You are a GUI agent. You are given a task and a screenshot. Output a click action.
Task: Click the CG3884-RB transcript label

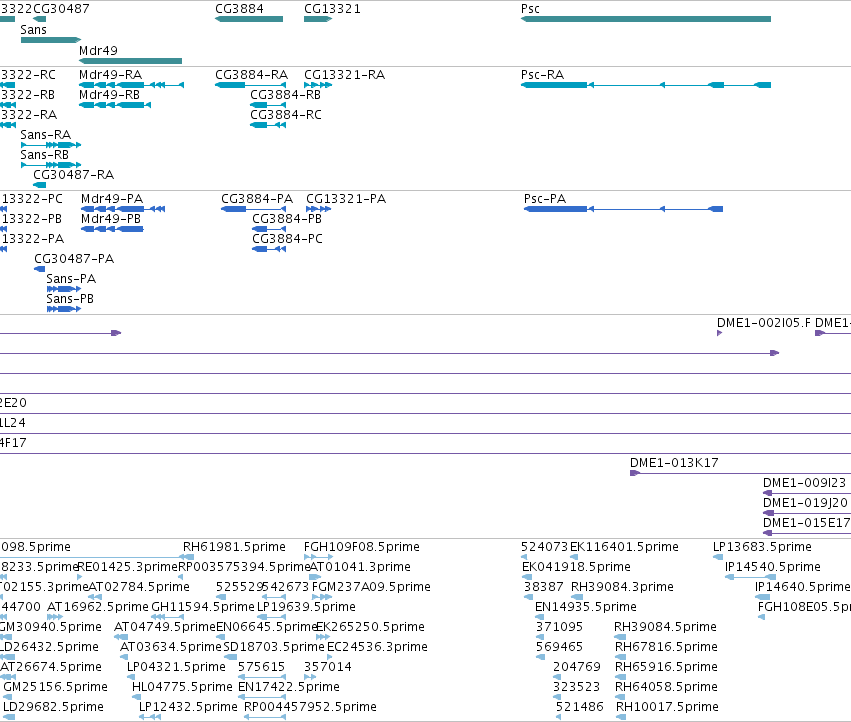[x=285, y=94]
